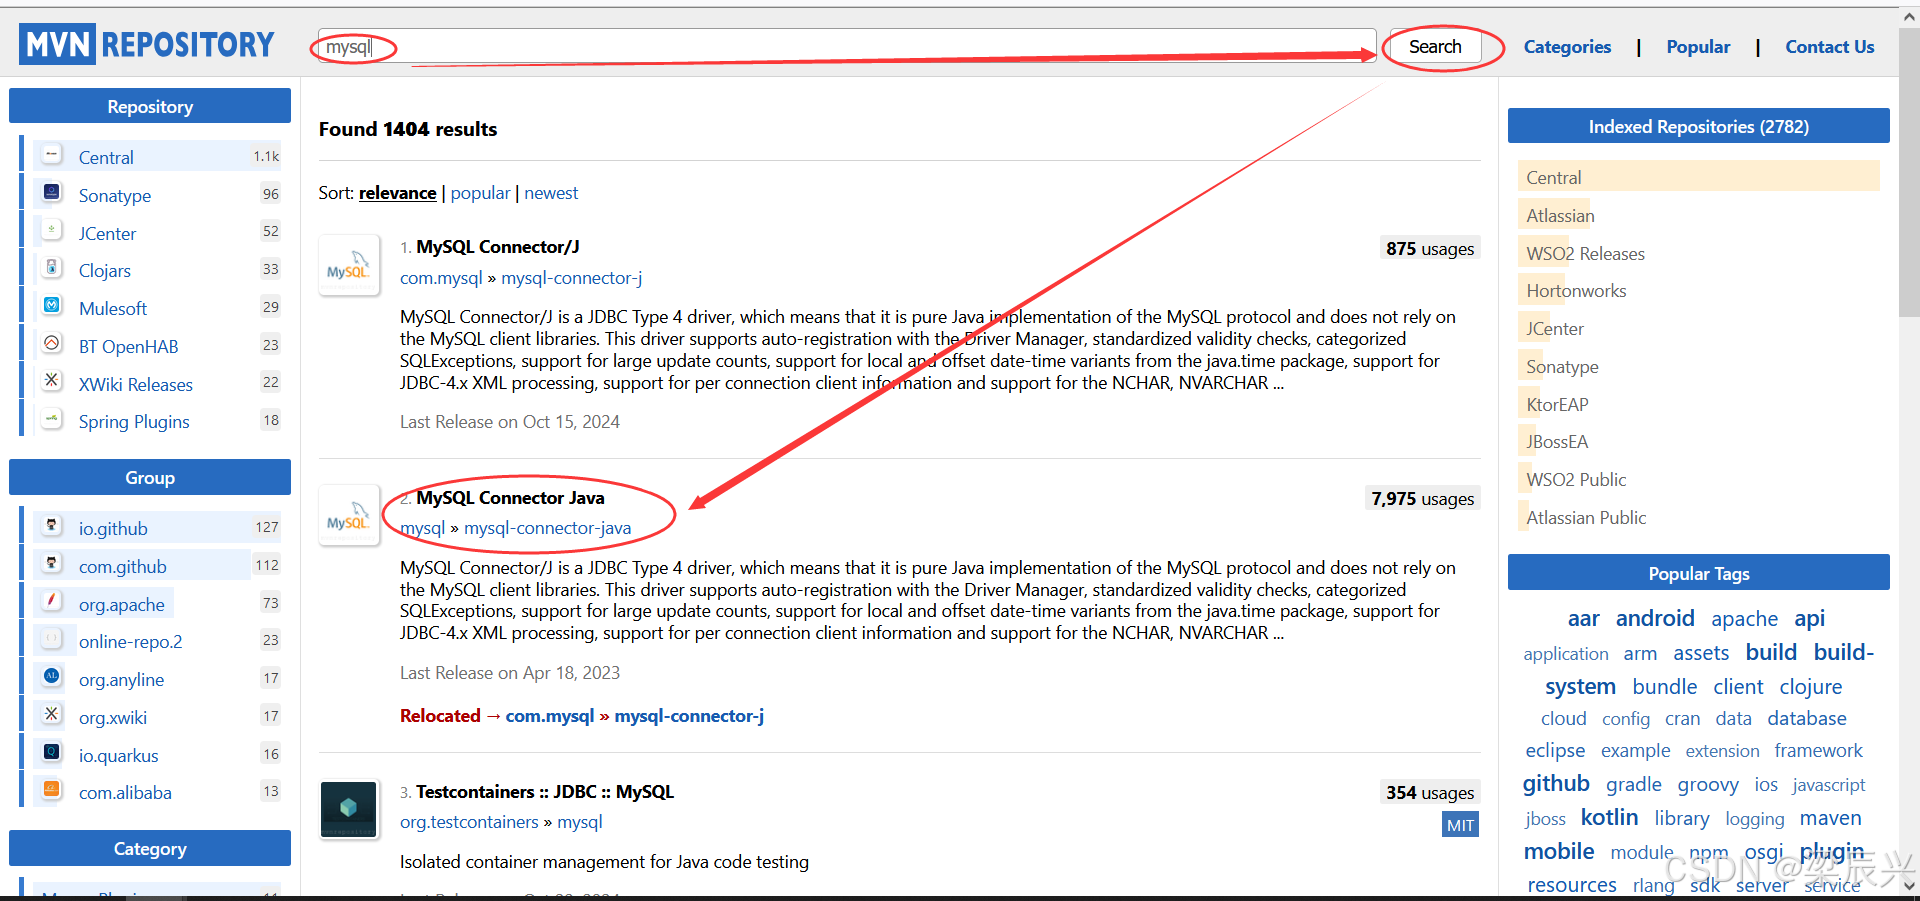Open the Categories menu
This screenshot has height=901, width=1920.
(x=1567, y=47)
